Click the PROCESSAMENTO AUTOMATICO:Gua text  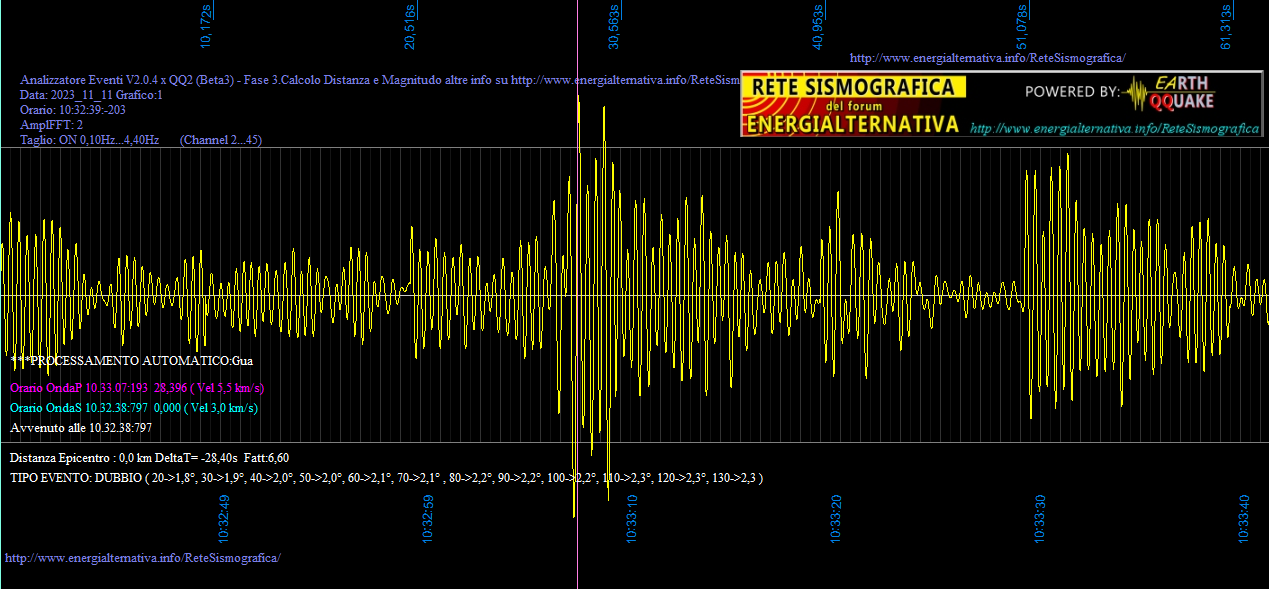[x=132, y=360]
